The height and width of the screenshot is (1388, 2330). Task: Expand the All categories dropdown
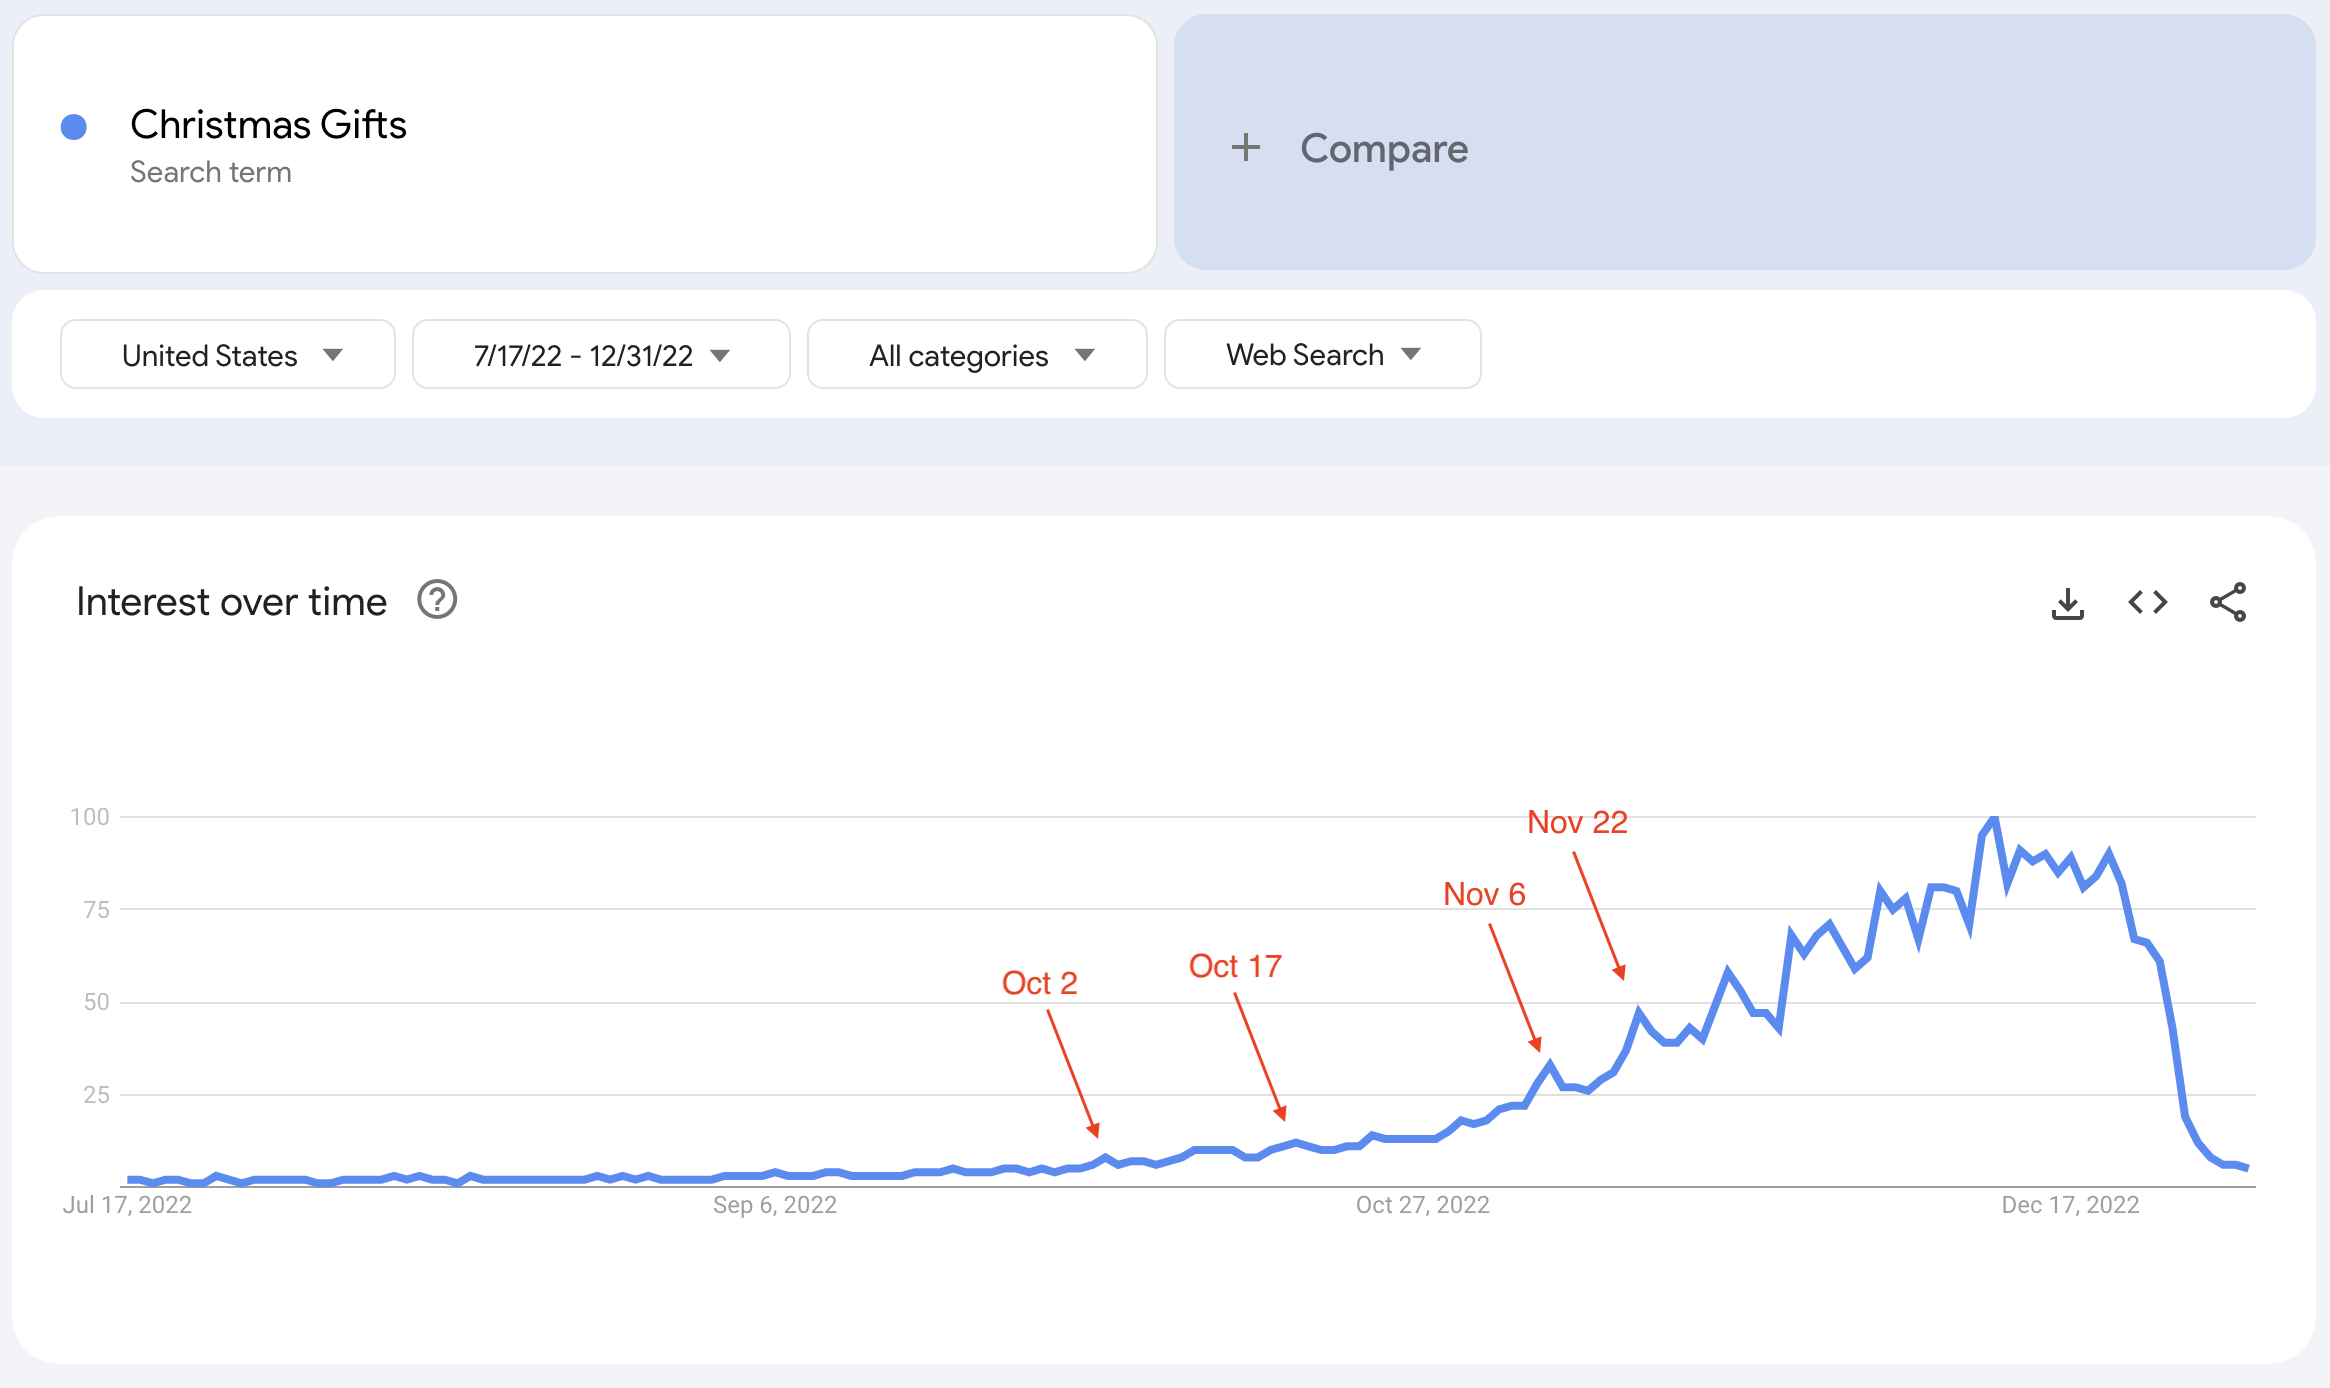click(977, 355)
